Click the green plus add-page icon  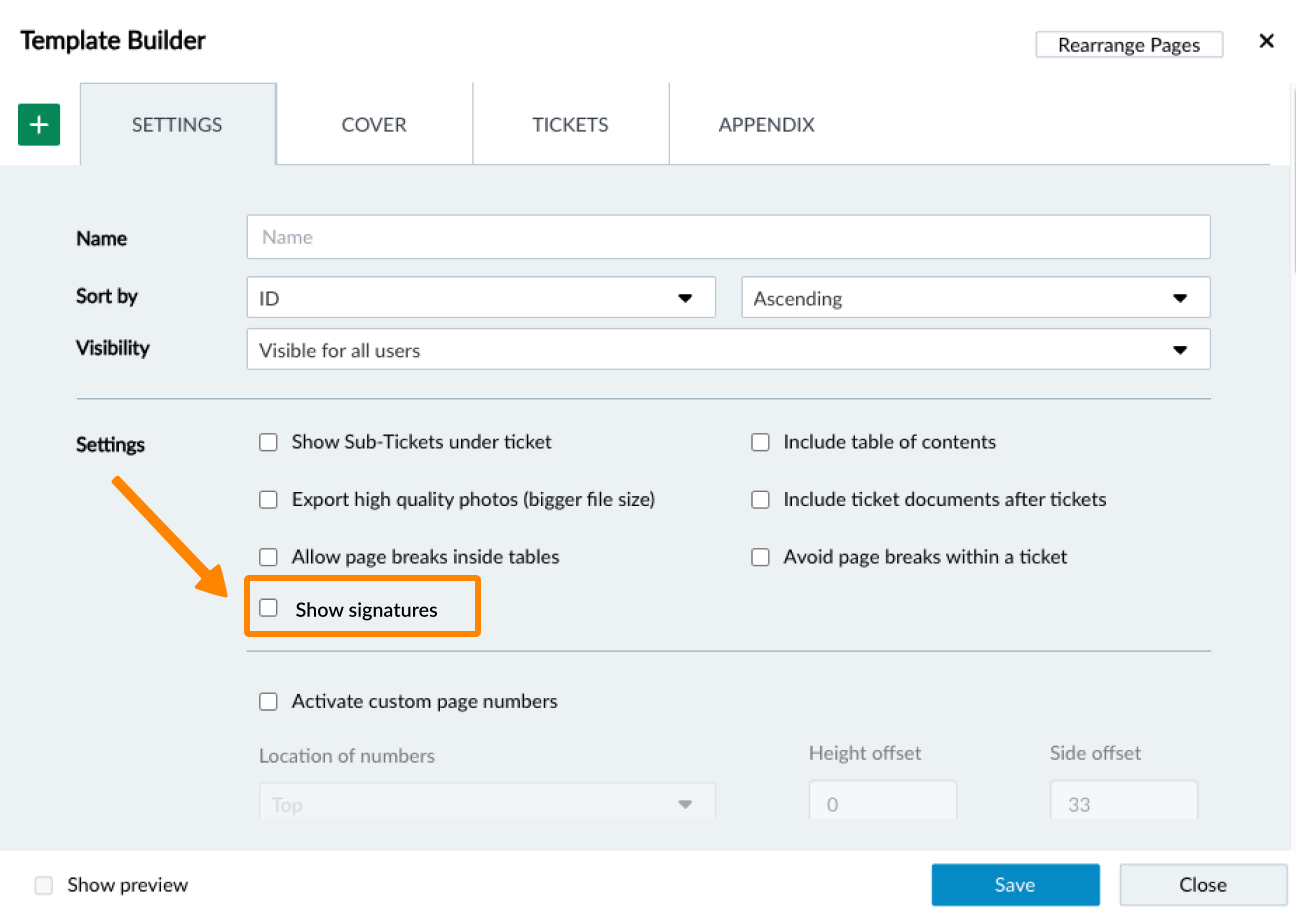pos(39,125)
